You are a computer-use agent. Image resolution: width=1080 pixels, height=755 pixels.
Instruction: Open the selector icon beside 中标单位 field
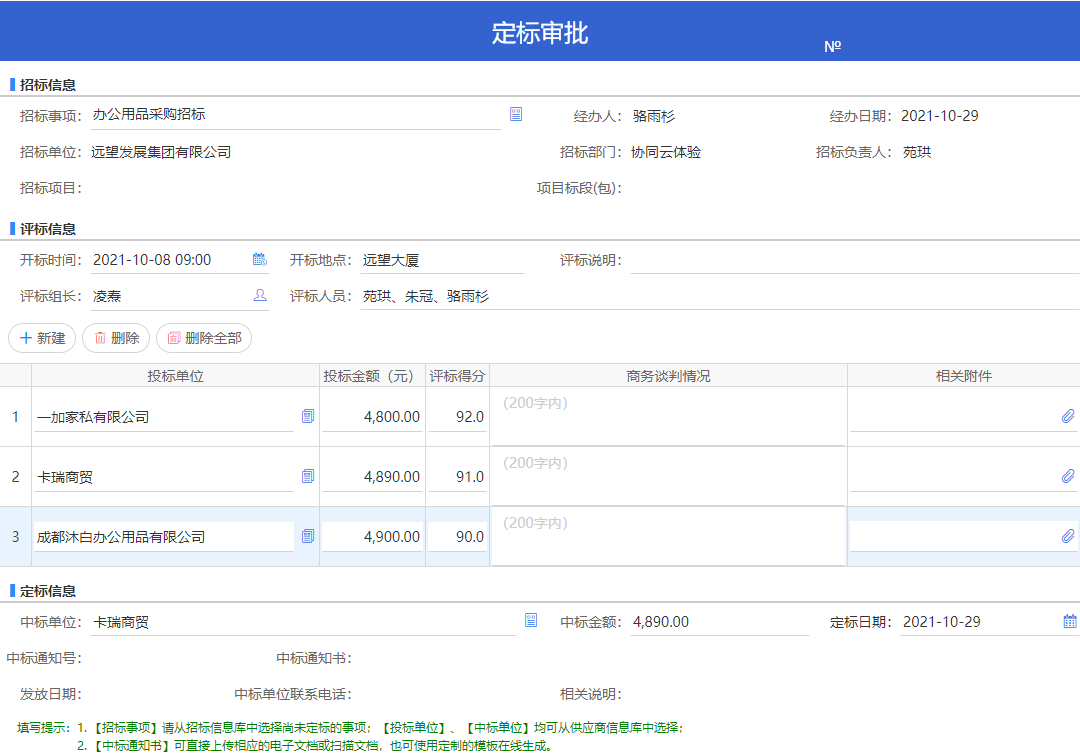530,620
